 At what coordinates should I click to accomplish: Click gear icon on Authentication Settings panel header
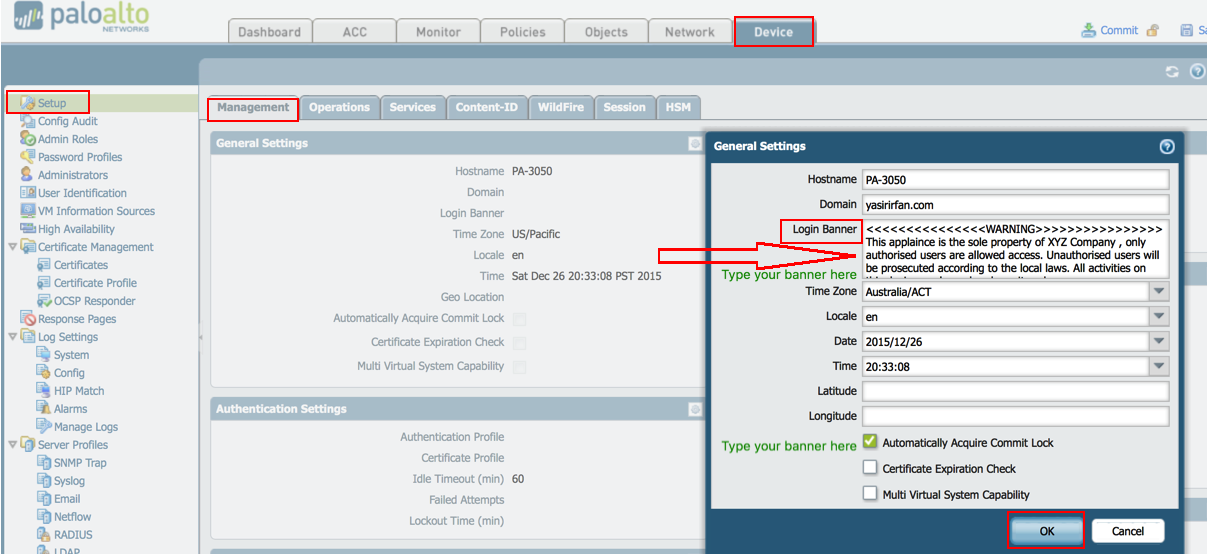(x=695, y=409)
